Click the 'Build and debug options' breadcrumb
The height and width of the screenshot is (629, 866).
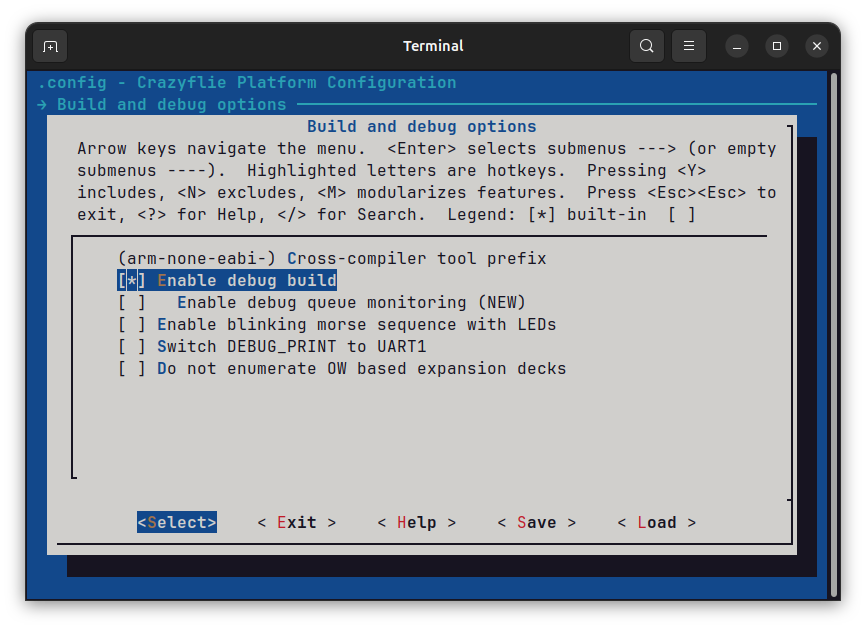pyautogui.click(x=172, y=105)
